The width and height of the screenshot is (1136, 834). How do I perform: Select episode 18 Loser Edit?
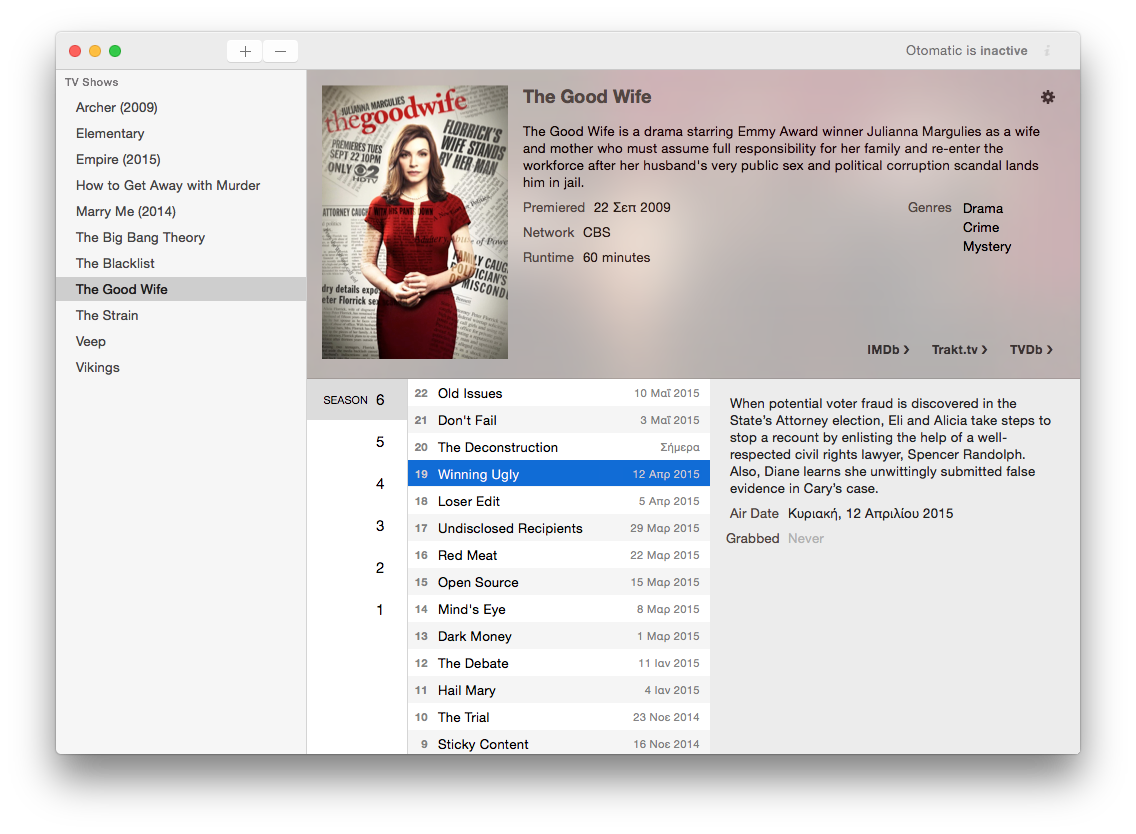click(559, 501)
